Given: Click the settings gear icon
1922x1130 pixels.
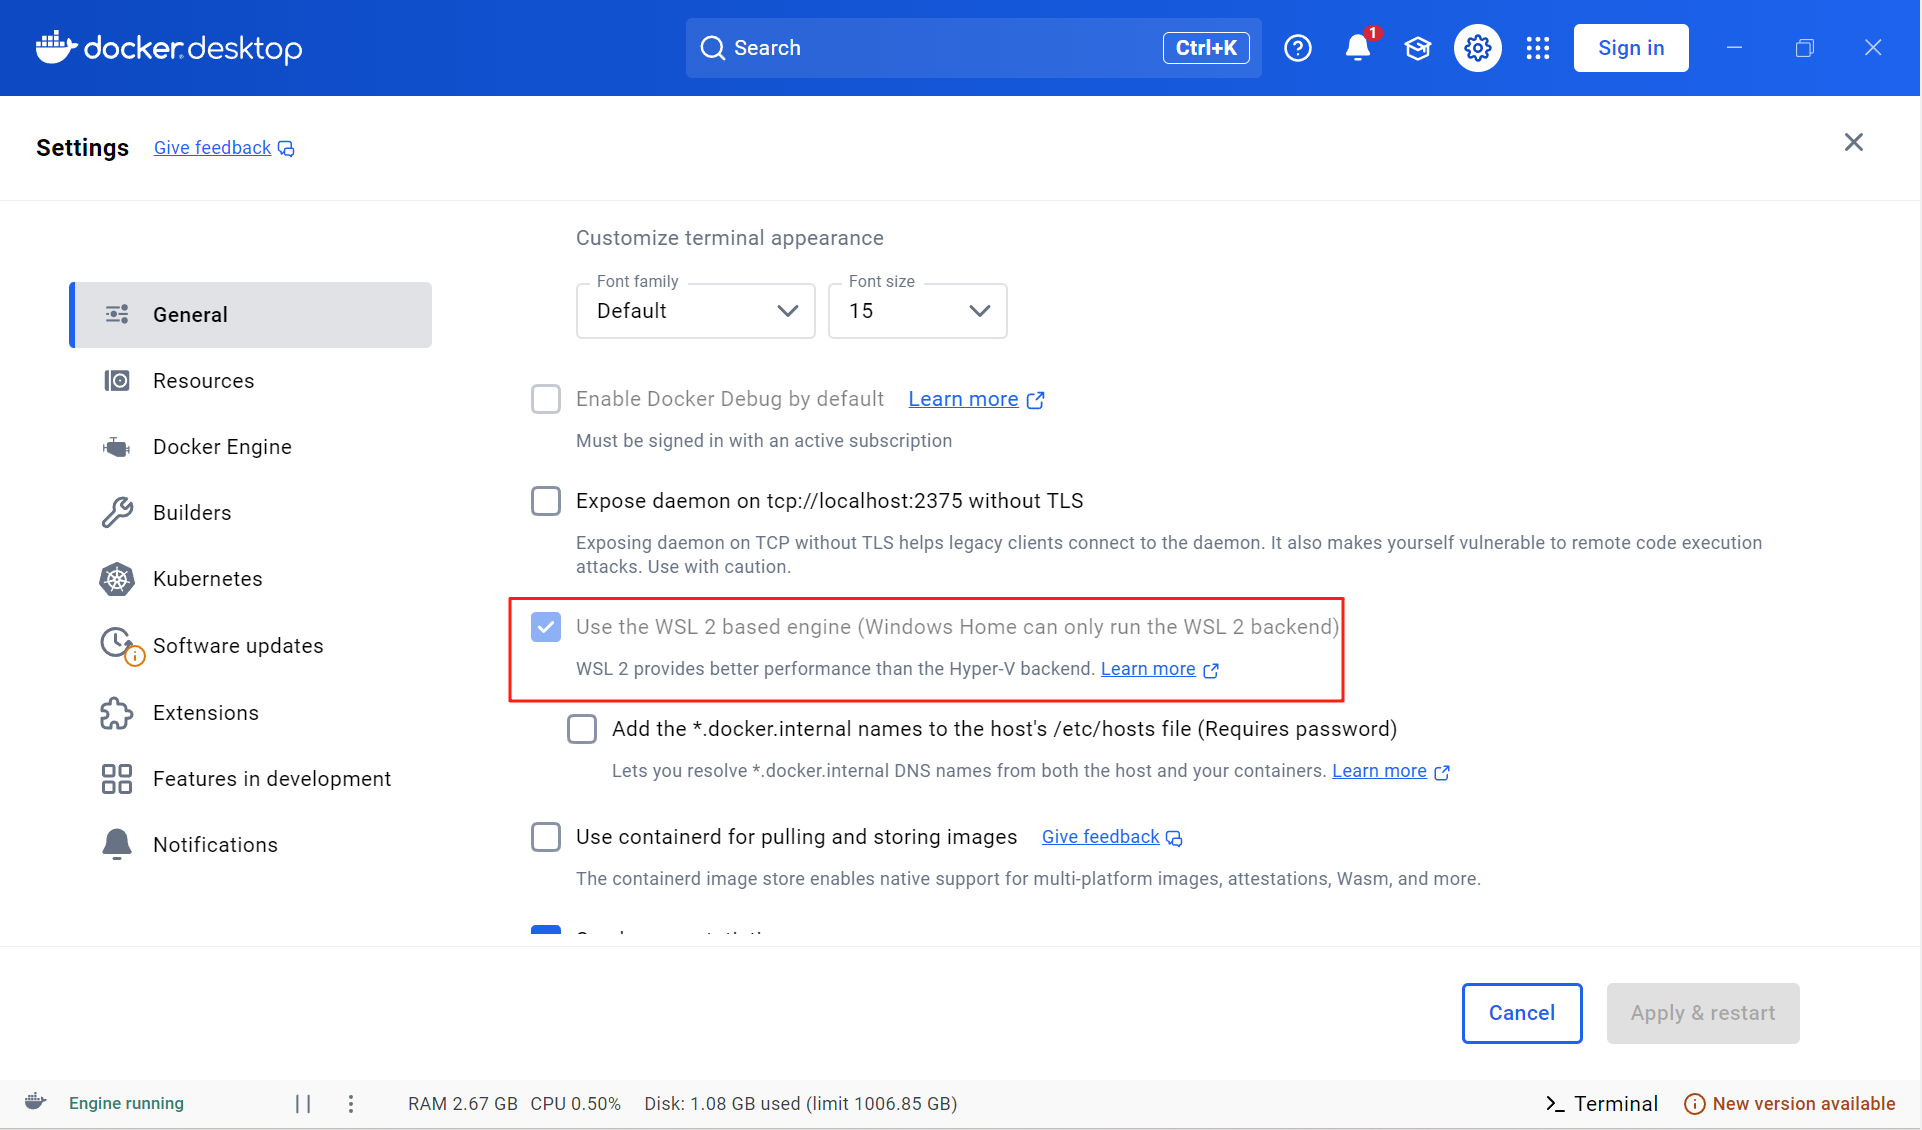Looking at the screenshot, I should [x=1477, y=48].
